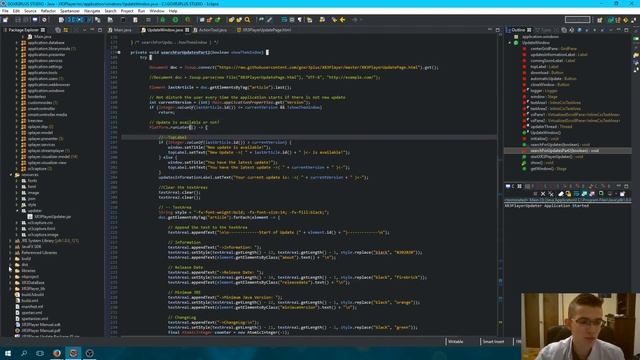The width and height of the screenshot is (640, 360).
Task: Click the yellow Back navigation arrow
Action: pos(343,20)
